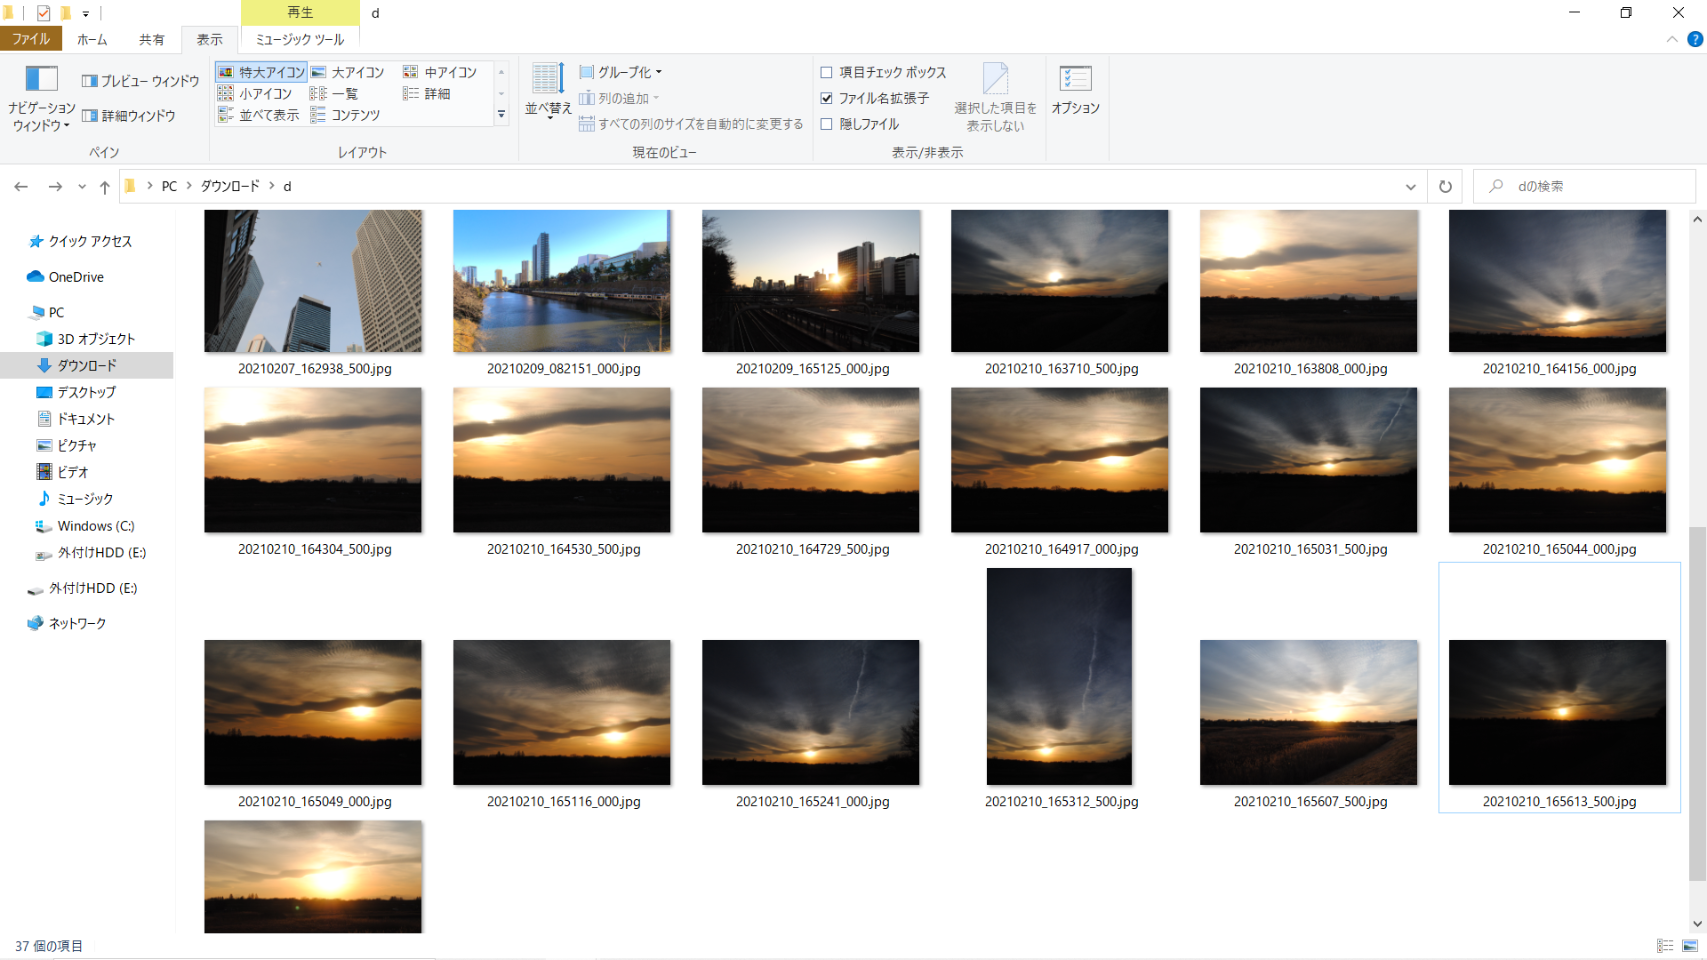Uncheck file name extensions (ファイル名拡張子)
This screenshot has height=960, width=1707.
[x=826, y=98]
